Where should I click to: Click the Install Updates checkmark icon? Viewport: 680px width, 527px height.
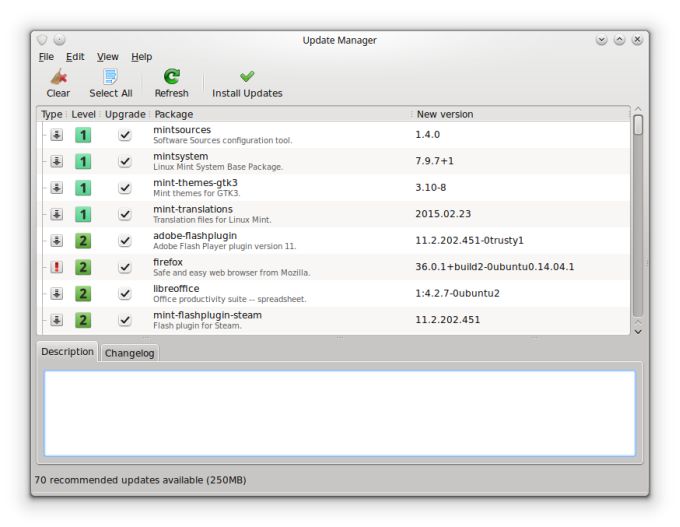tap(247, 76)
